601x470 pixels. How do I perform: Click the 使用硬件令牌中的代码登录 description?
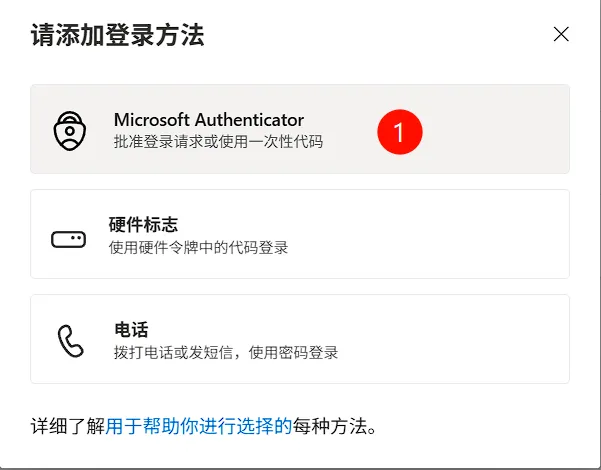[x=198, y=247]
